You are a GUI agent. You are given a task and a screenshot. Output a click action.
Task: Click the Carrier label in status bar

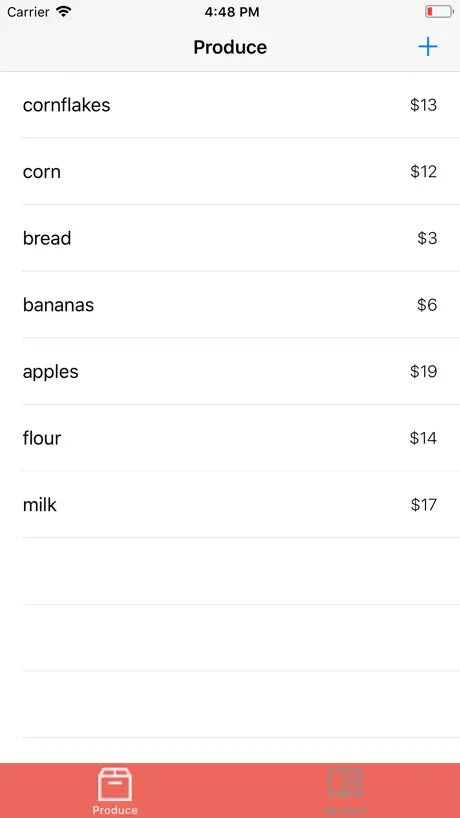28,11
